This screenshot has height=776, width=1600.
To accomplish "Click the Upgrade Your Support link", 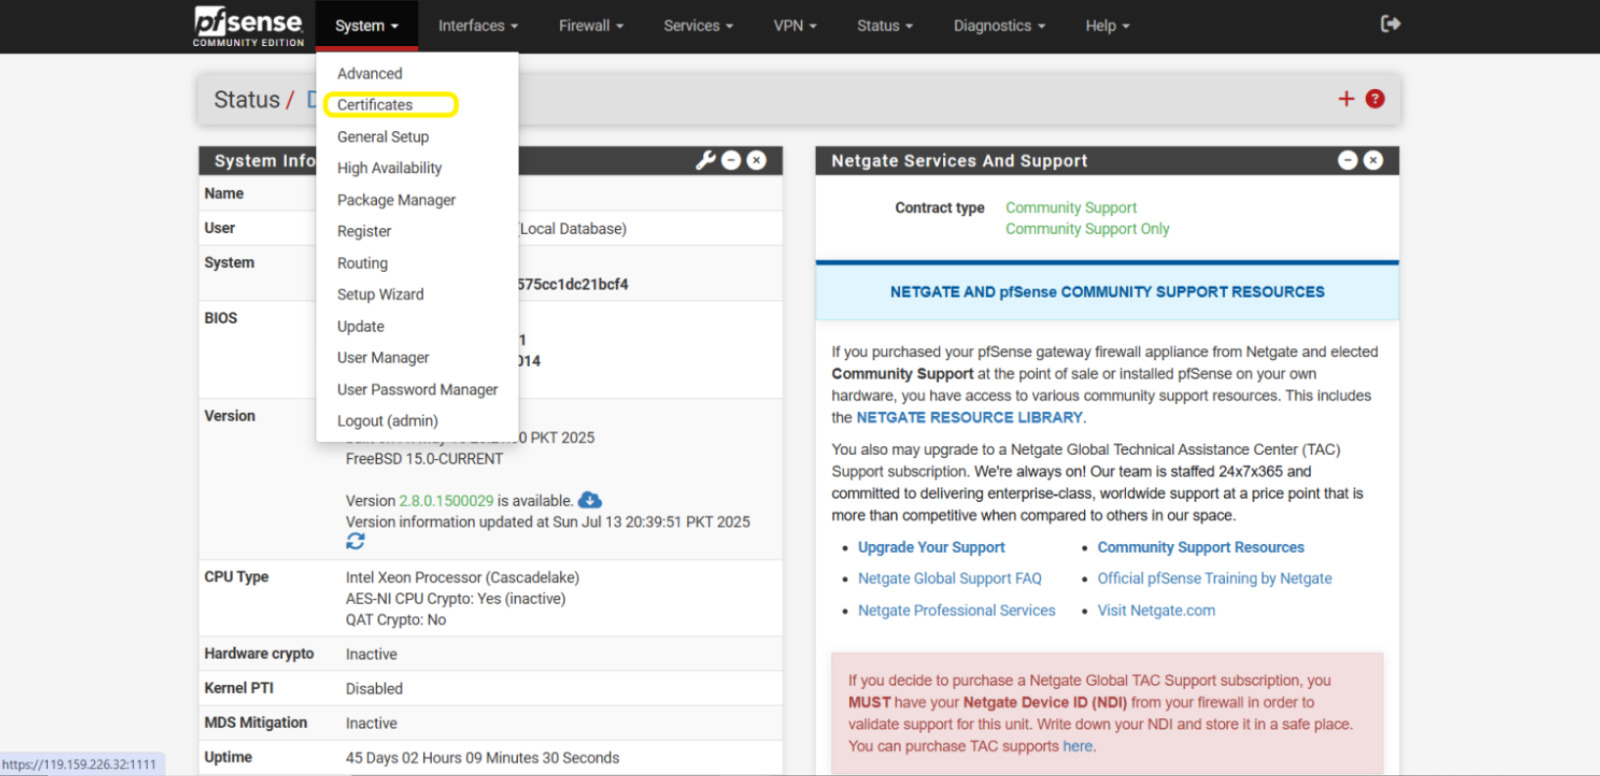I will coord(931,548).
